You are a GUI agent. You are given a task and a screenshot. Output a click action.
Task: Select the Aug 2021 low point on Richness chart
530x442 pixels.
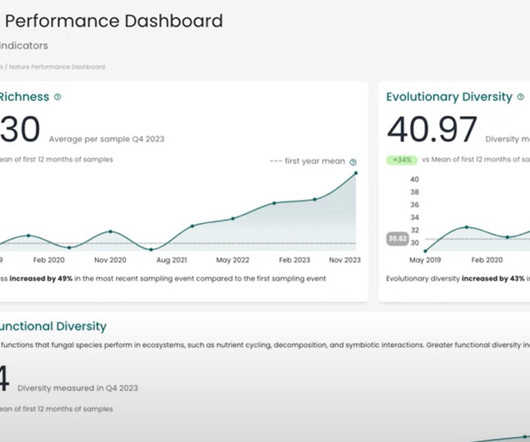point(151,250)
